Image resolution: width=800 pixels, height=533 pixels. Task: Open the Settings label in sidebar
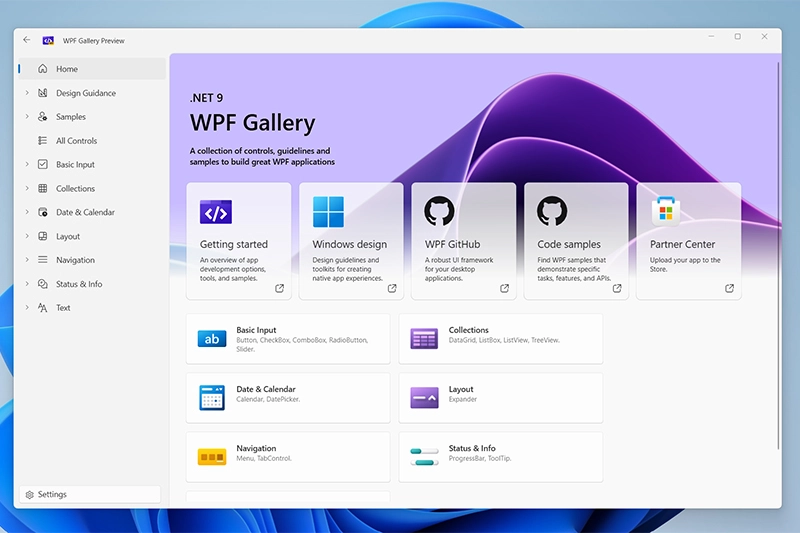(52, 494)
